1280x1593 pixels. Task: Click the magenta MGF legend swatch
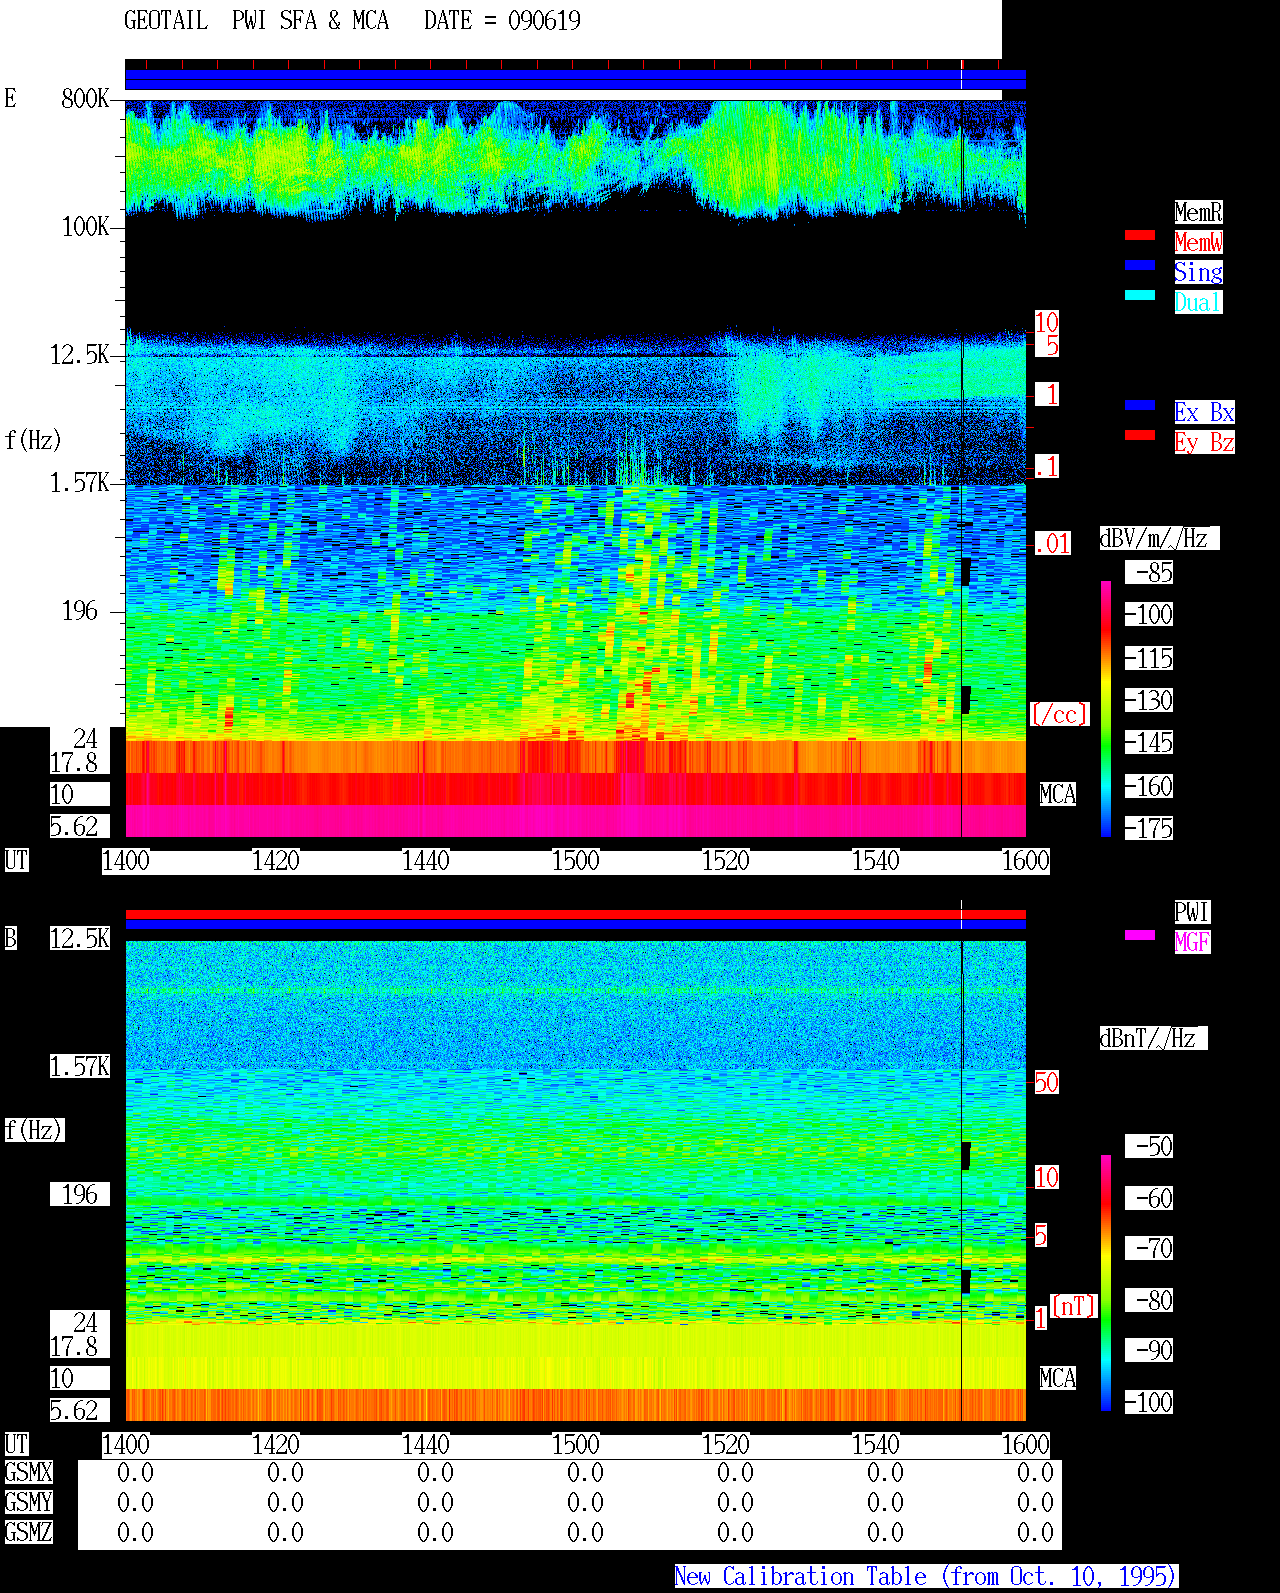coord(1140,935)
